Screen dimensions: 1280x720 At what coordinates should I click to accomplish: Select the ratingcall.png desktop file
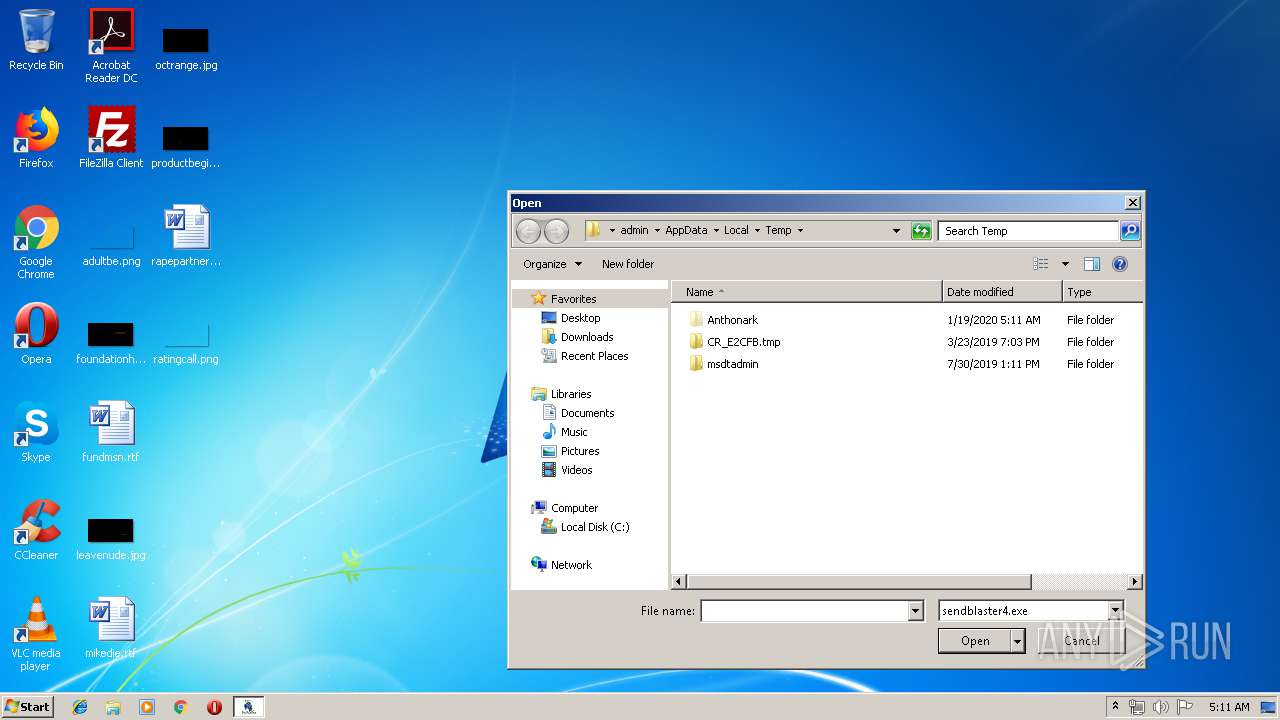(x=186, y=340)
